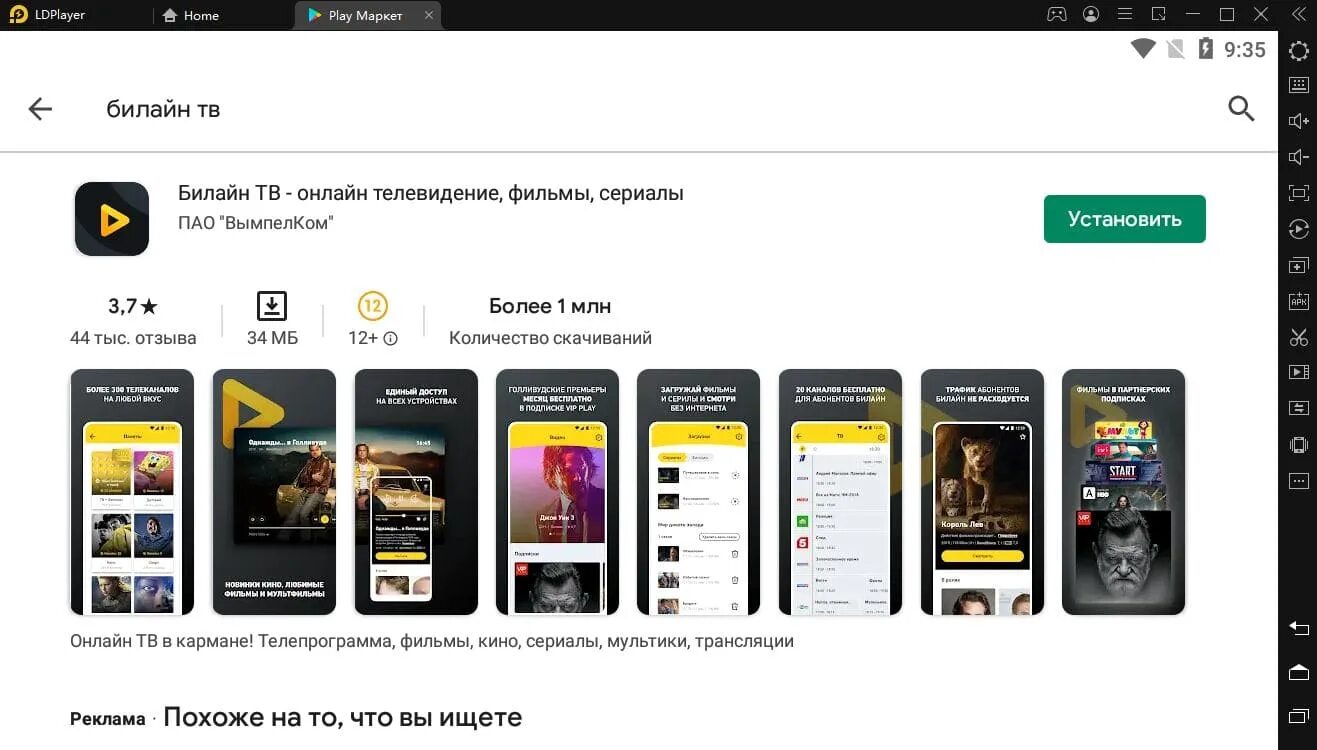This screenshot has height=750, width=1317.
Task: Click 'Похоже на то, что вы ищете' heading
Action: (x=342, y=717)
